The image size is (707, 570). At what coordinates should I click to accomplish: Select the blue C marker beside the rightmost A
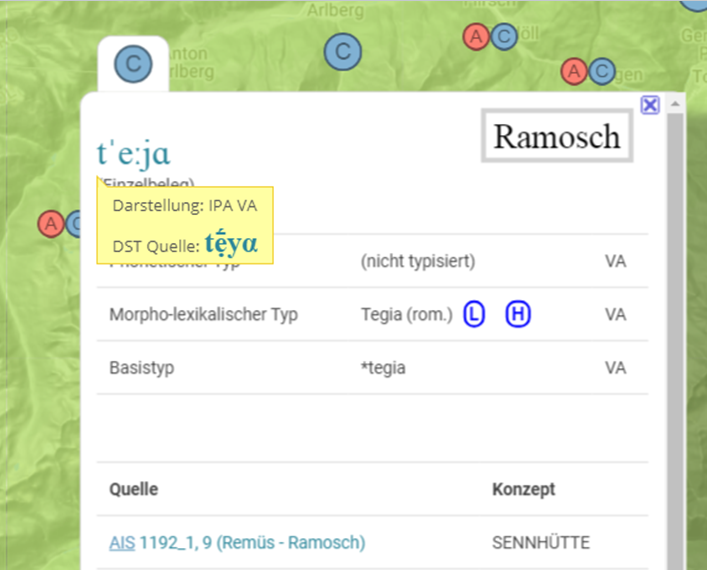coord(601,71)
